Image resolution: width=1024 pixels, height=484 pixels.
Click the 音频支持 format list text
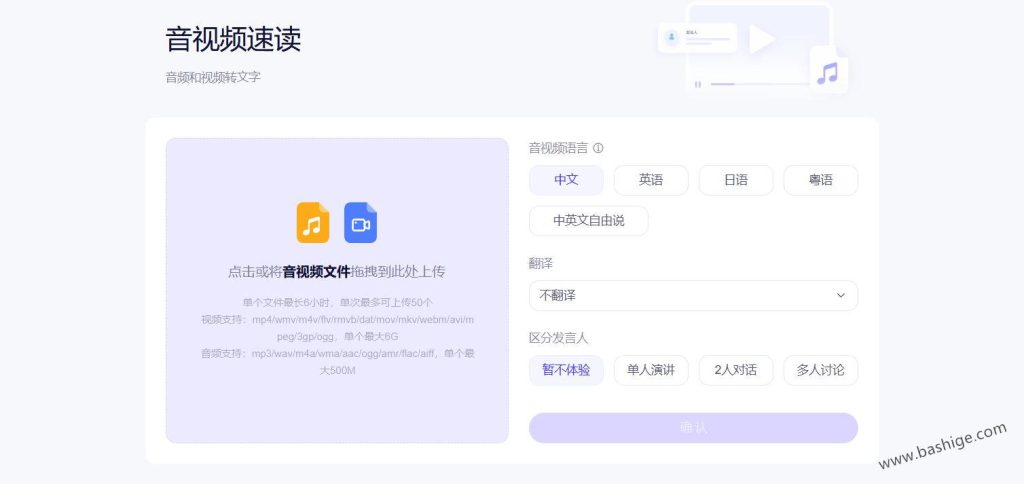338,362
